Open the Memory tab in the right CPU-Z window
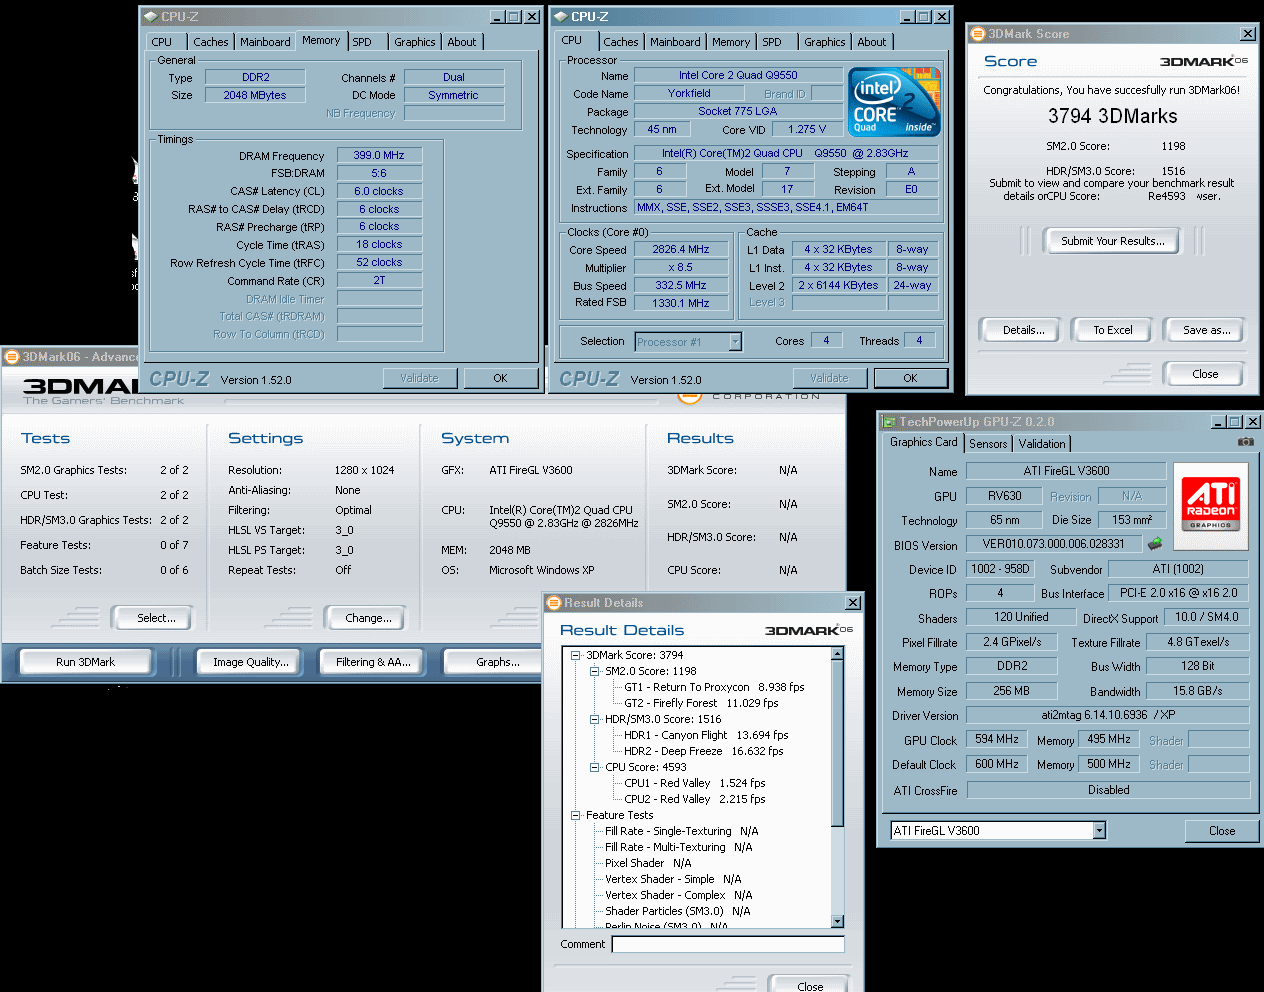Viewport: 1264px width, 992px height. [x=731, y=42]
